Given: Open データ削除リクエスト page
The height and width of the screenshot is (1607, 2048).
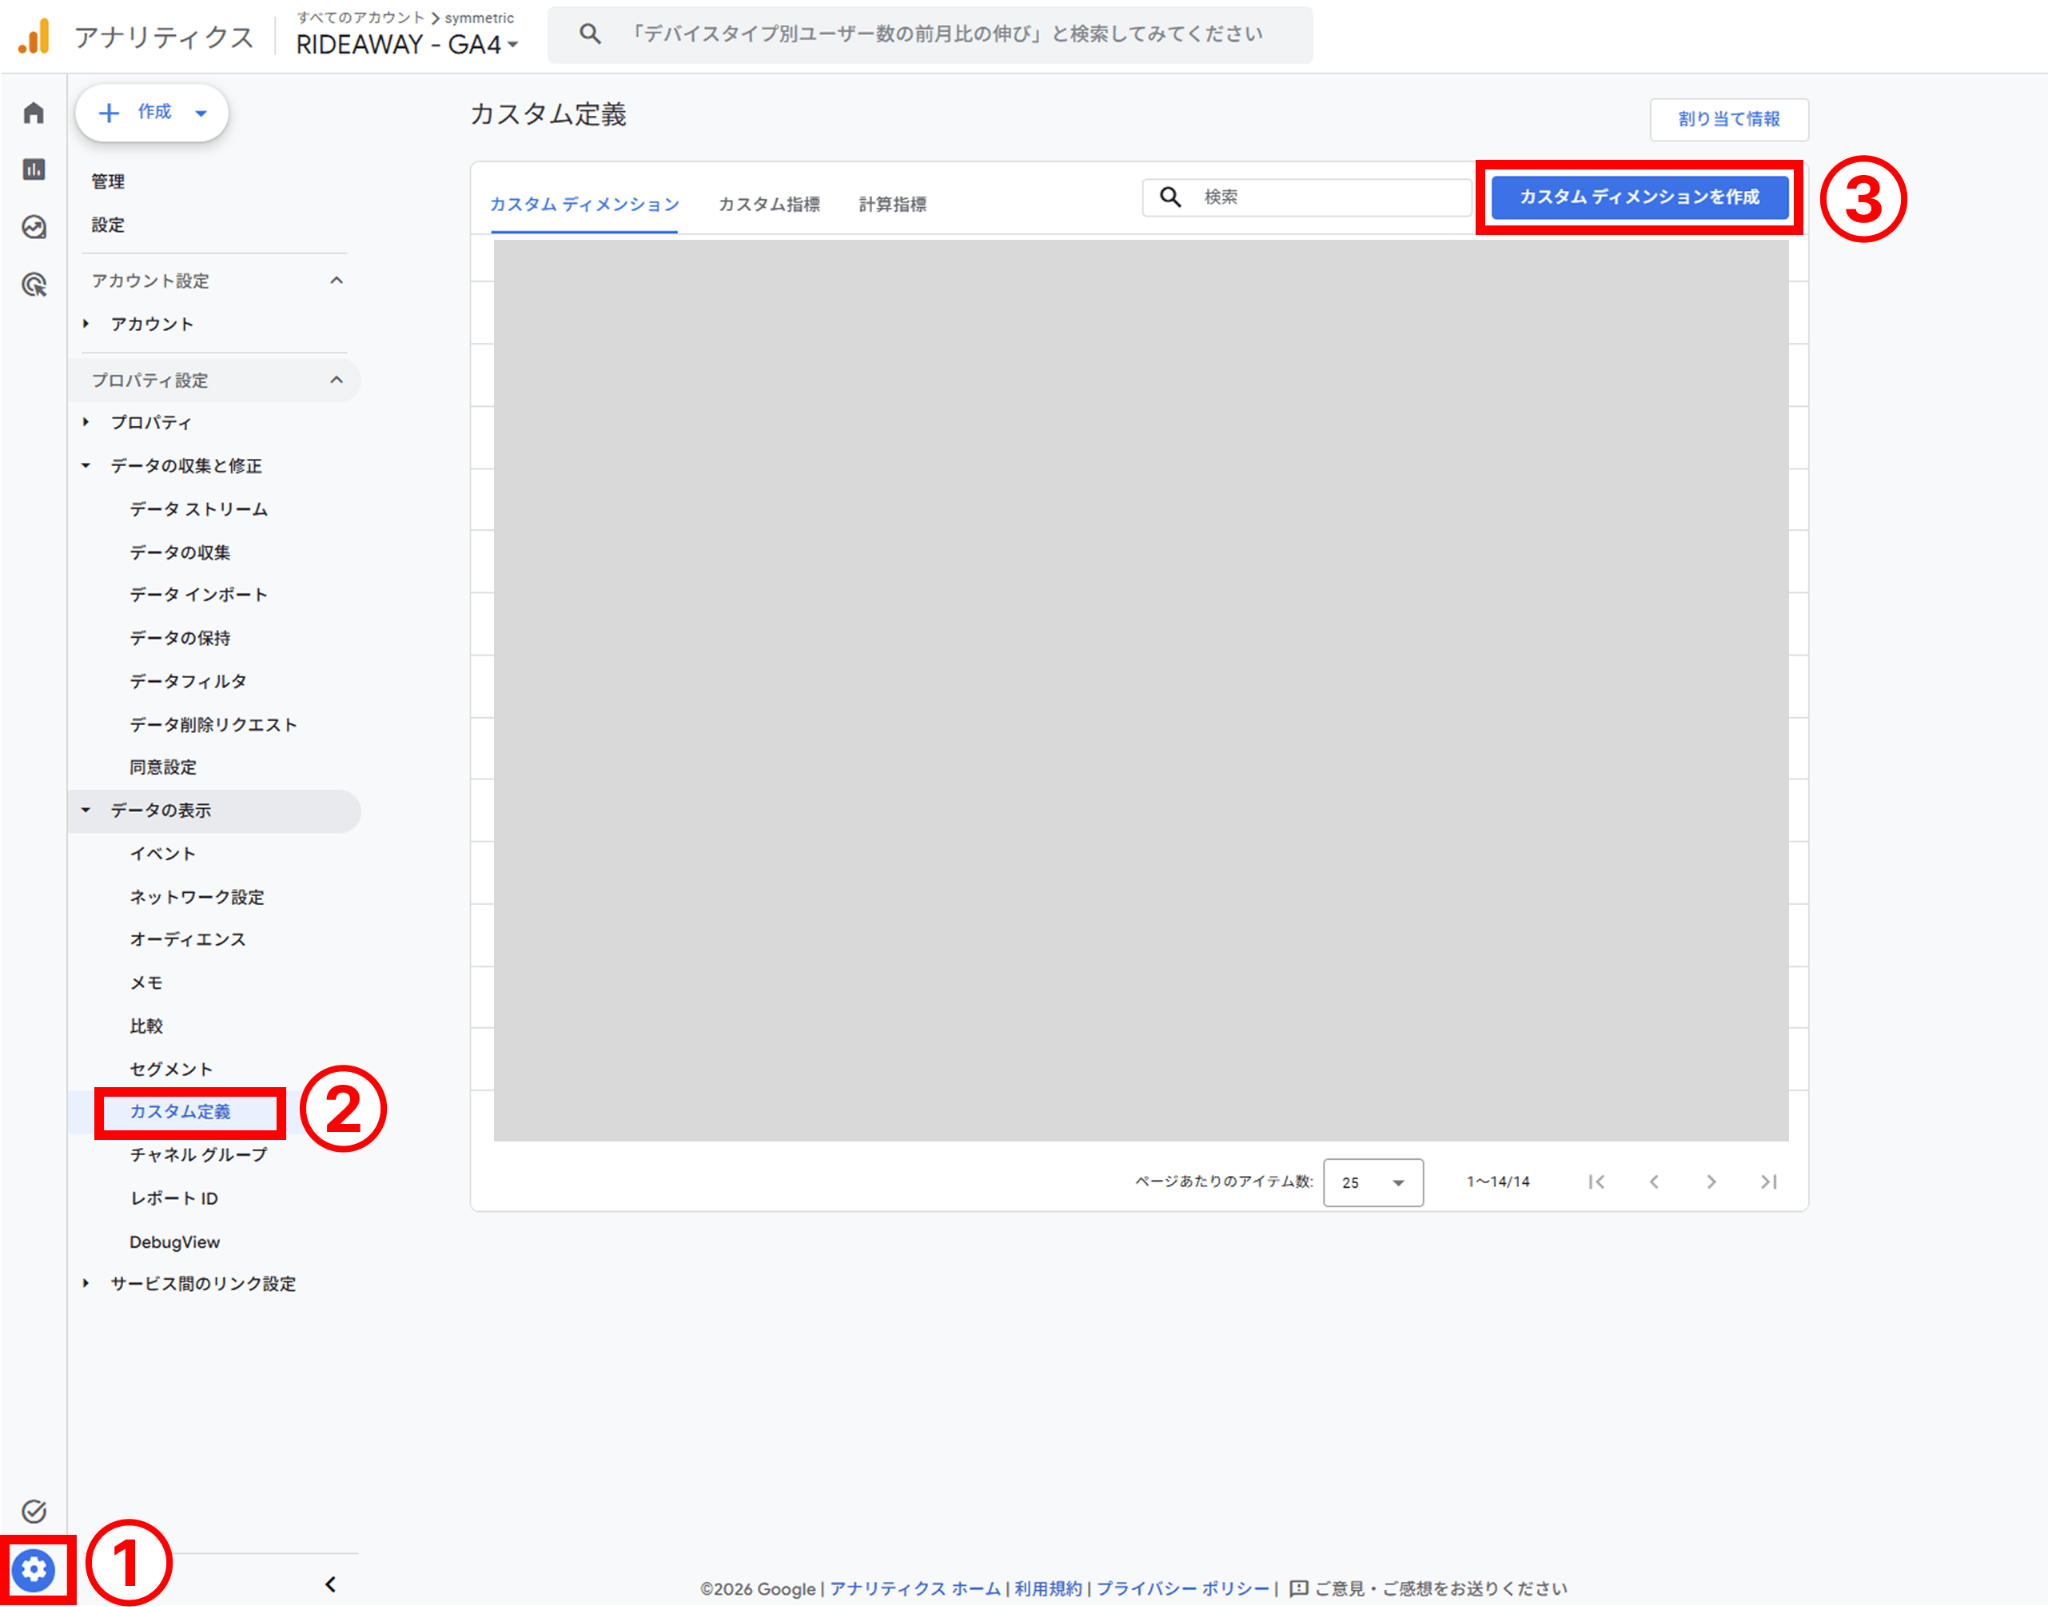Looking at the screenshot, I should (214, 724).
